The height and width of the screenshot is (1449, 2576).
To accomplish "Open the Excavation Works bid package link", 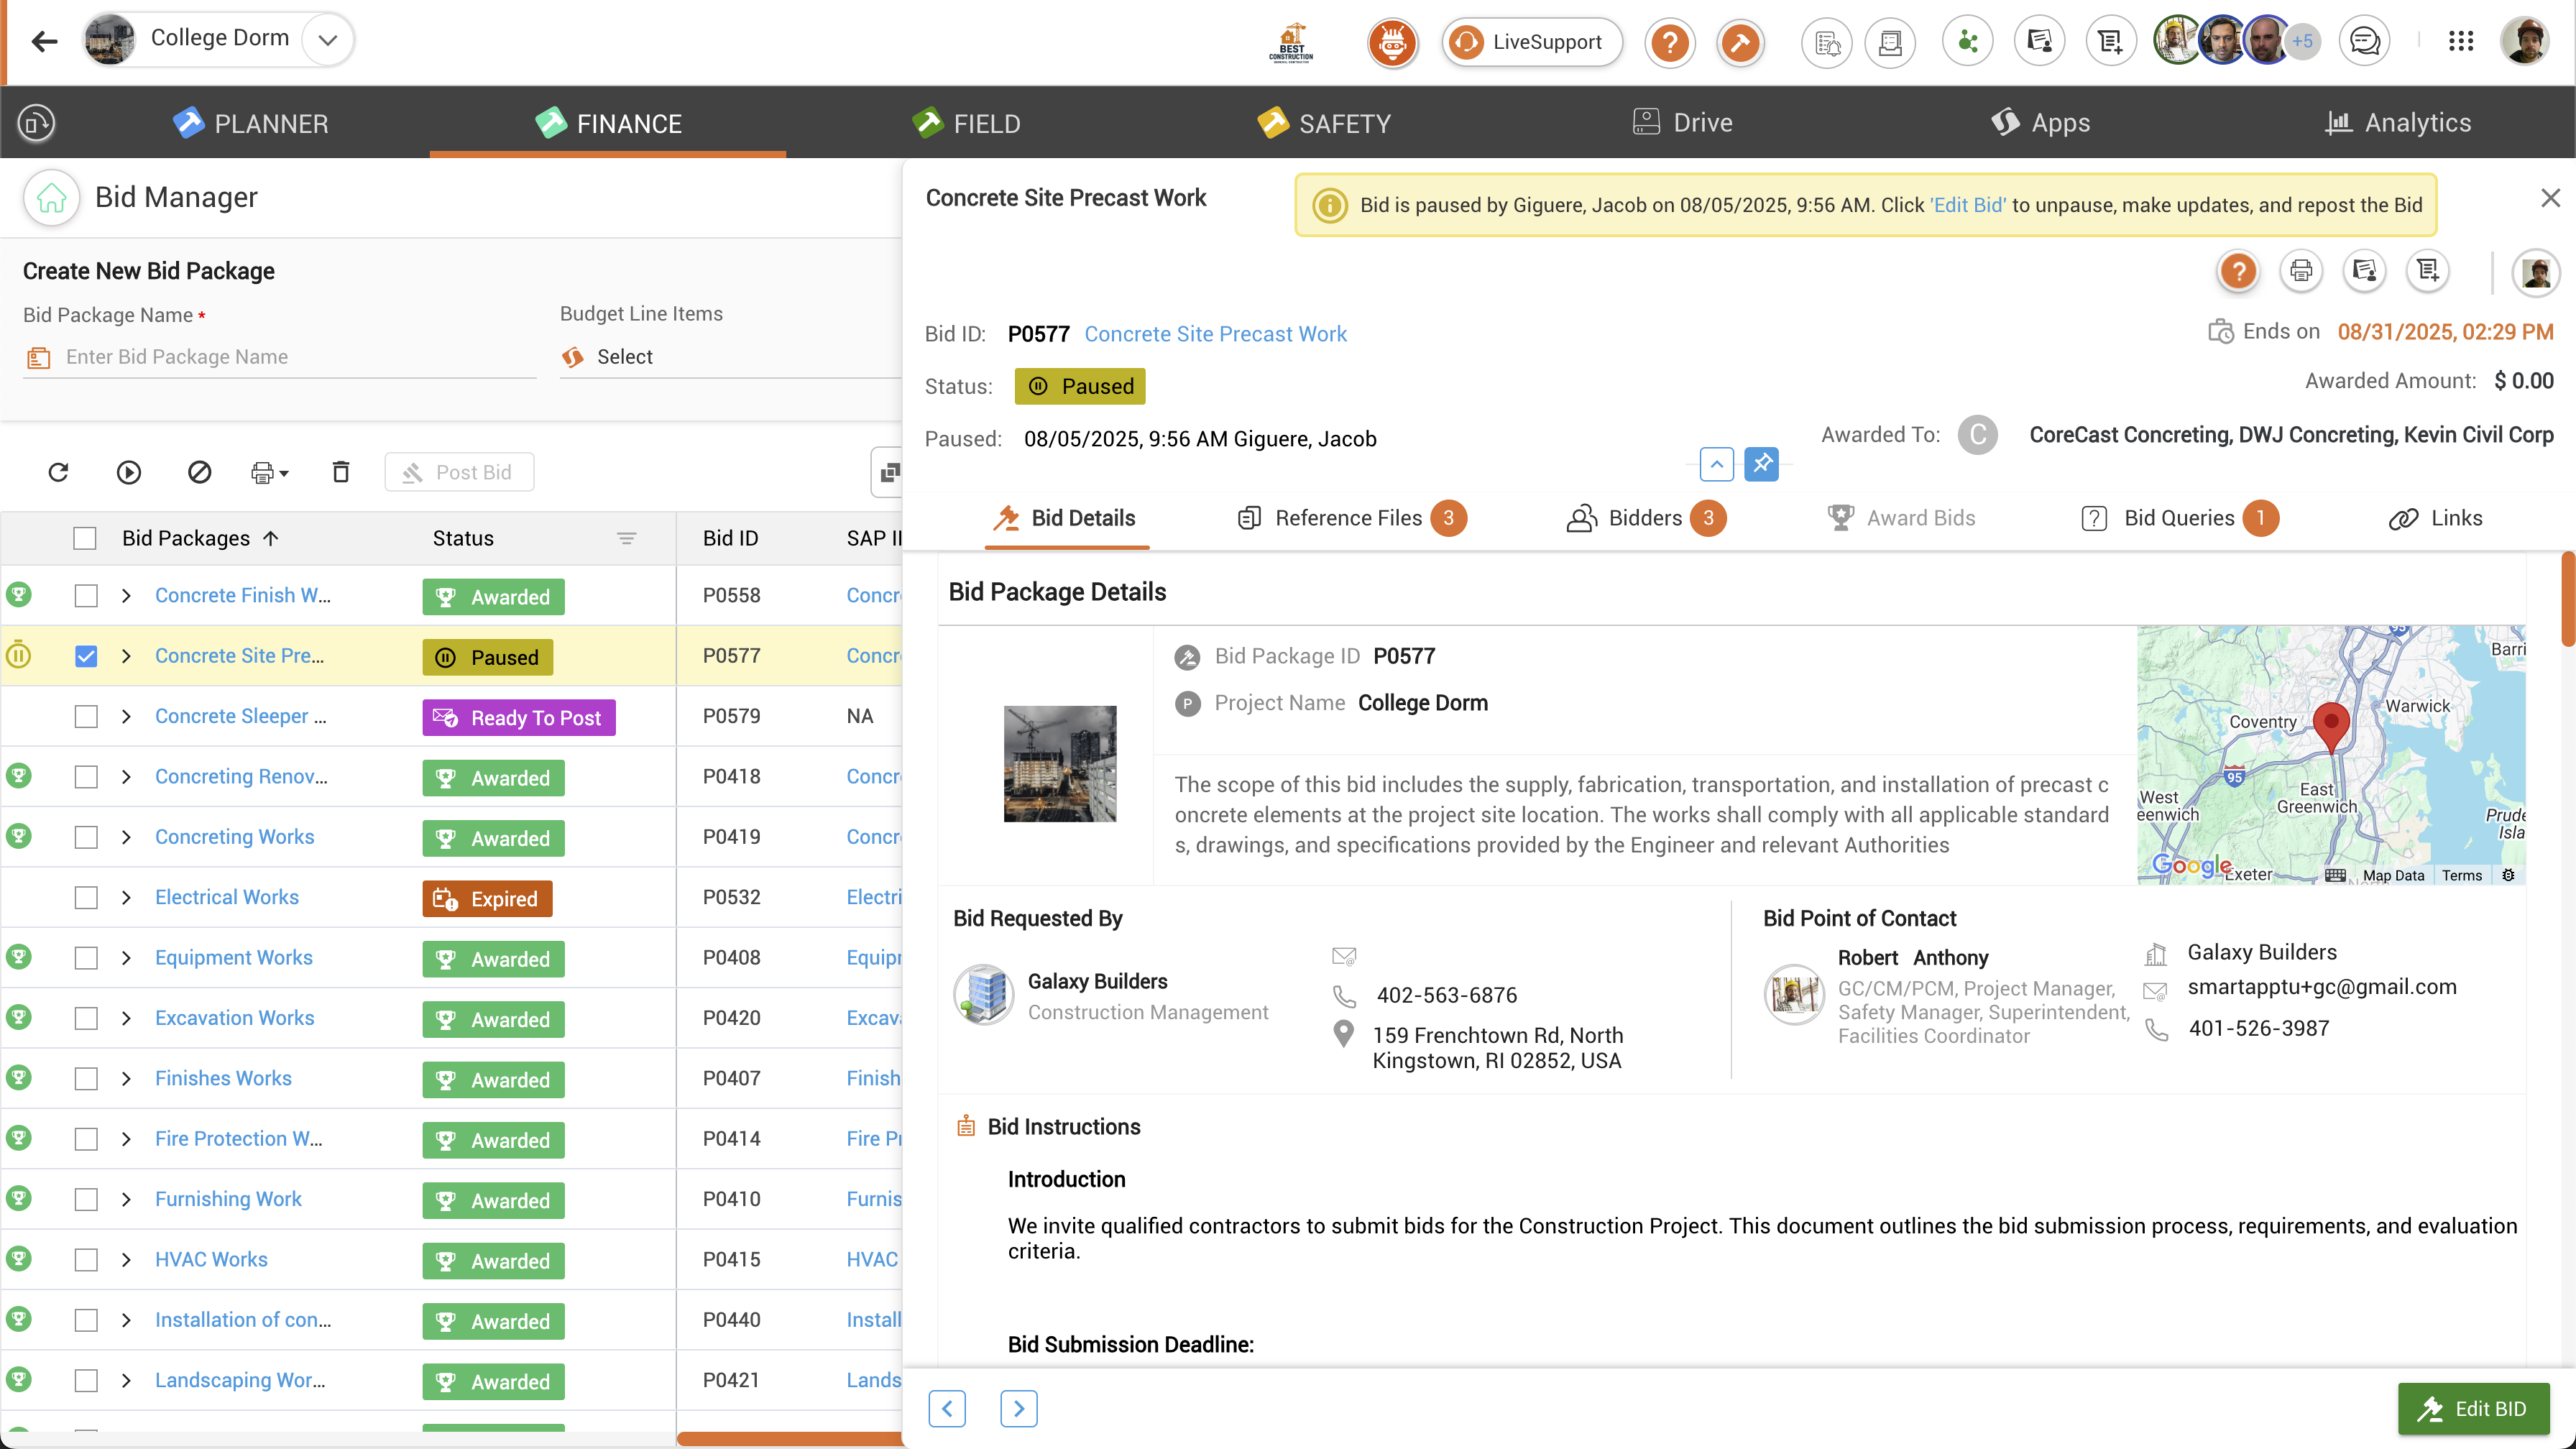I will coord(234,1018).
